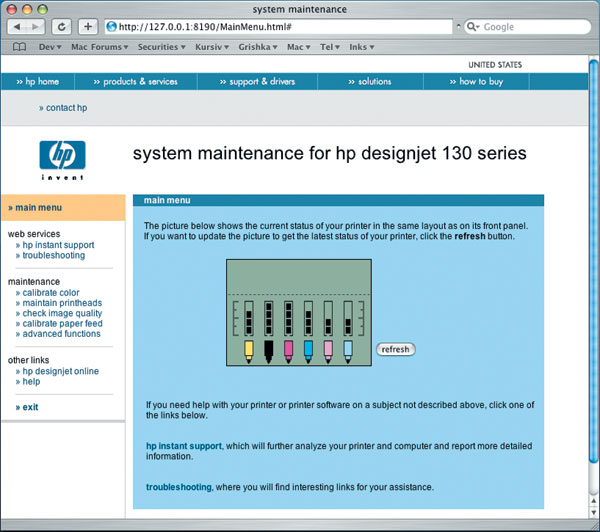
Task: Close the window with the red button
Action: (x=12, y=9)
